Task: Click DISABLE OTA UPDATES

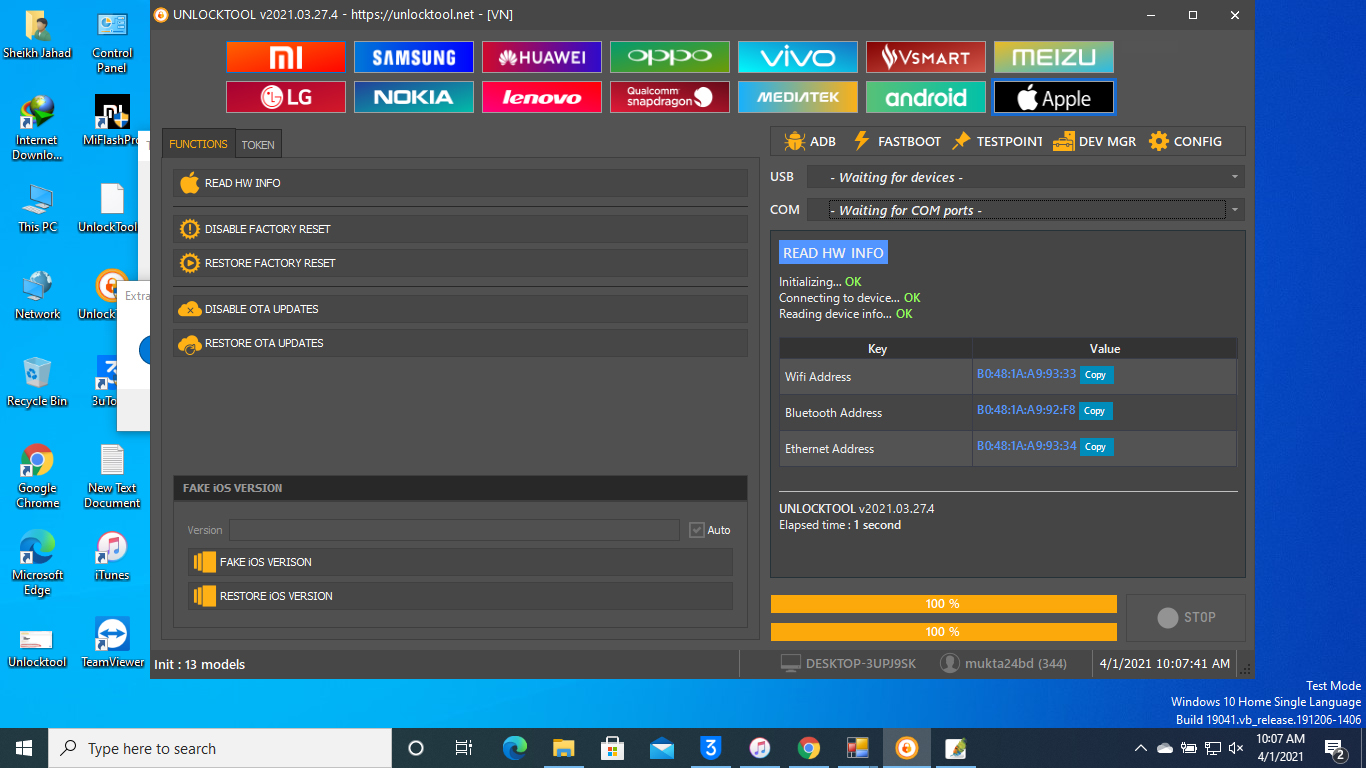Action: pos(460,309)
